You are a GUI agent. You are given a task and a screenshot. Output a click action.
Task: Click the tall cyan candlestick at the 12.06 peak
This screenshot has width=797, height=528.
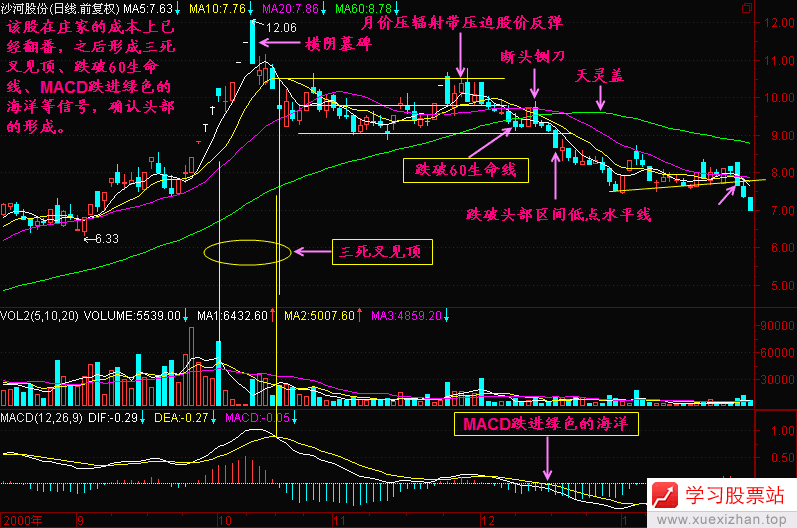coord(253,42)
